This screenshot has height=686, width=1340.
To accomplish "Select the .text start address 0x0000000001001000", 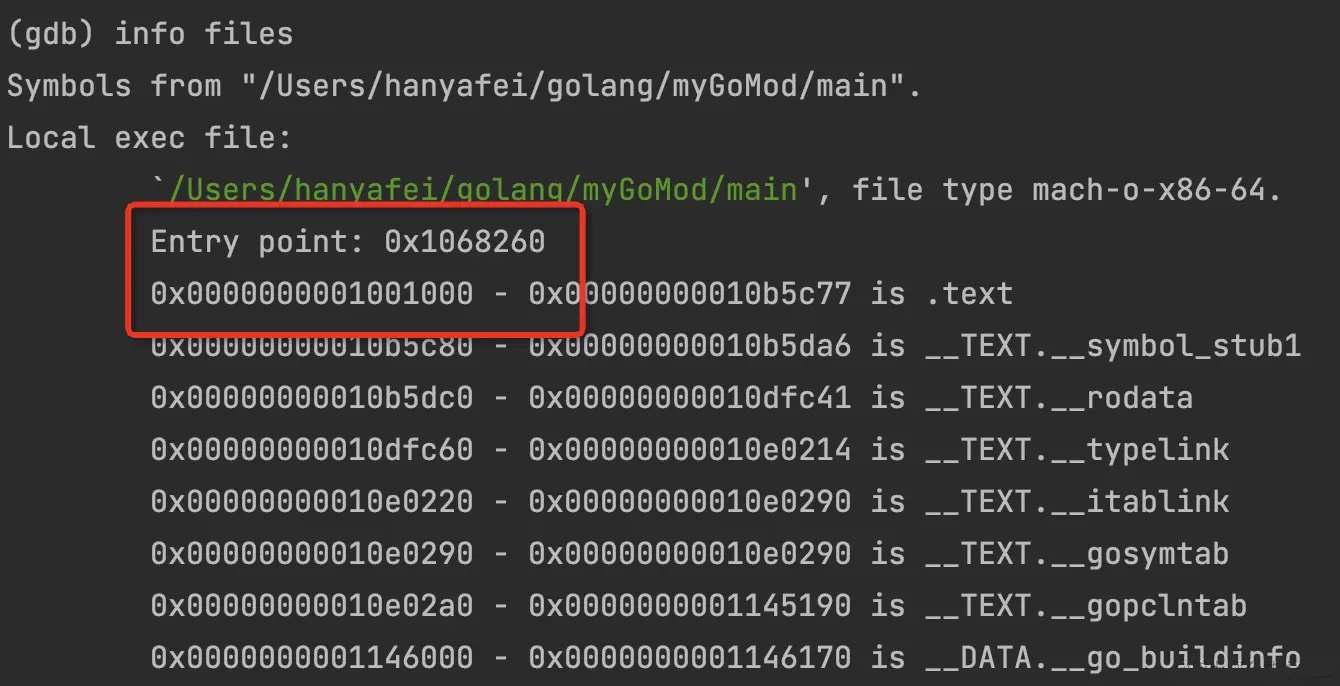I will tap(311, 294).
